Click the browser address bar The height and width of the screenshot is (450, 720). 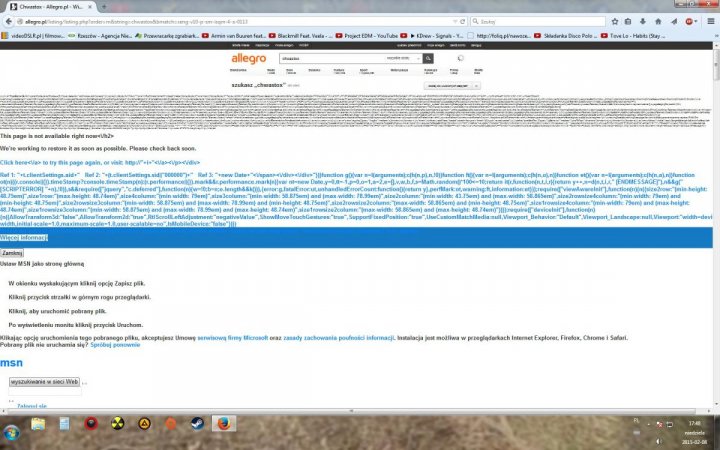200,19
